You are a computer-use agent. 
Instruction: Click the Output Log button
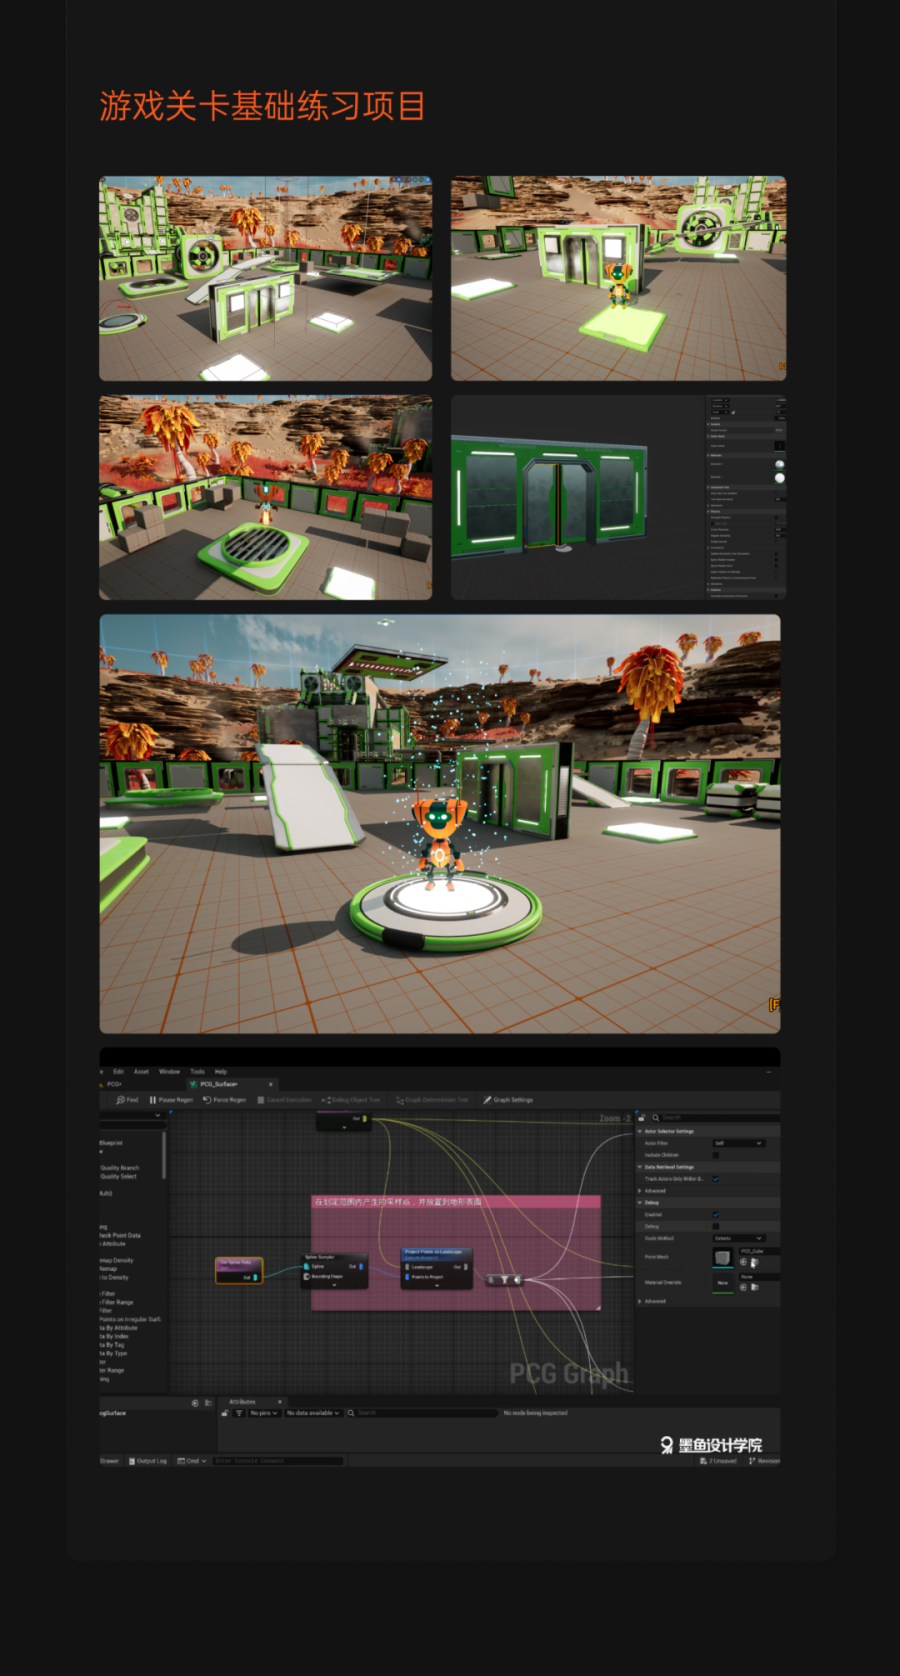click(148, 1461)
